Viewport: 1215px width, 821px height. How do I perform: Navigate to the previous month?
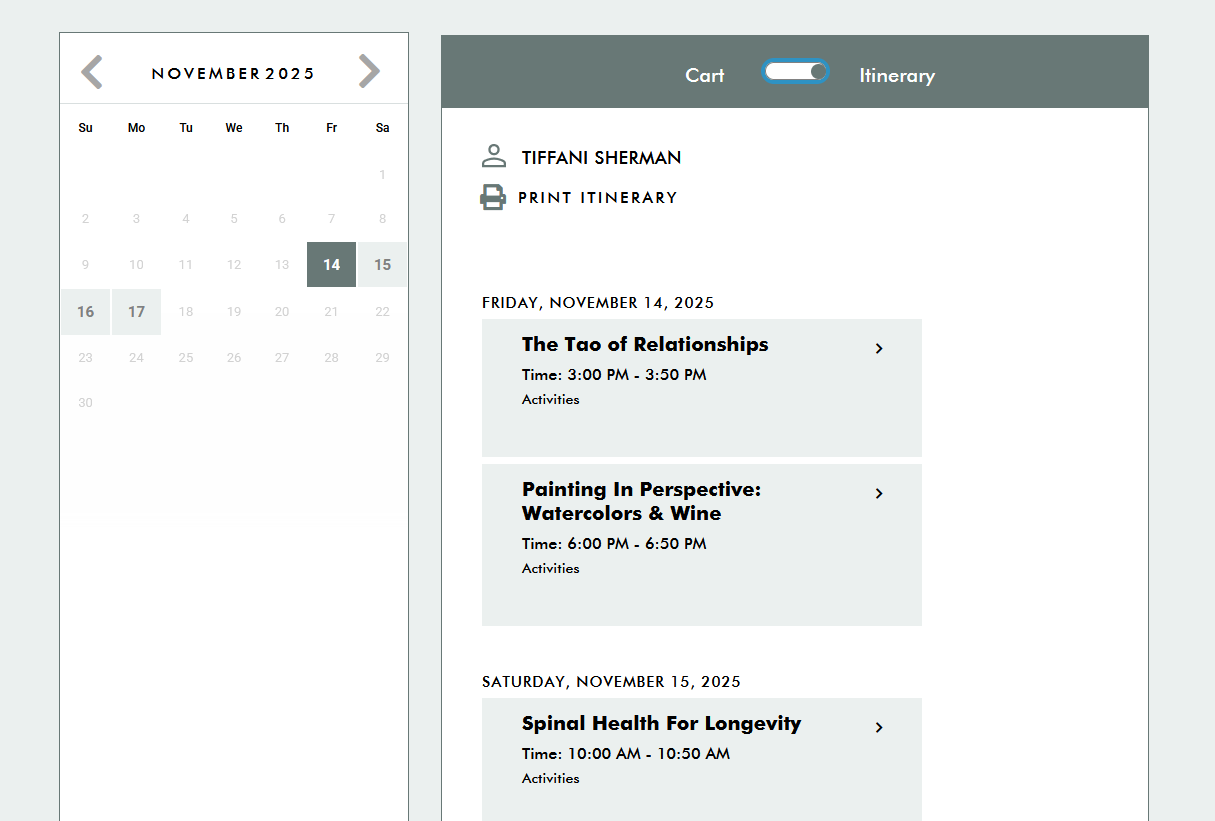[91, 71]
